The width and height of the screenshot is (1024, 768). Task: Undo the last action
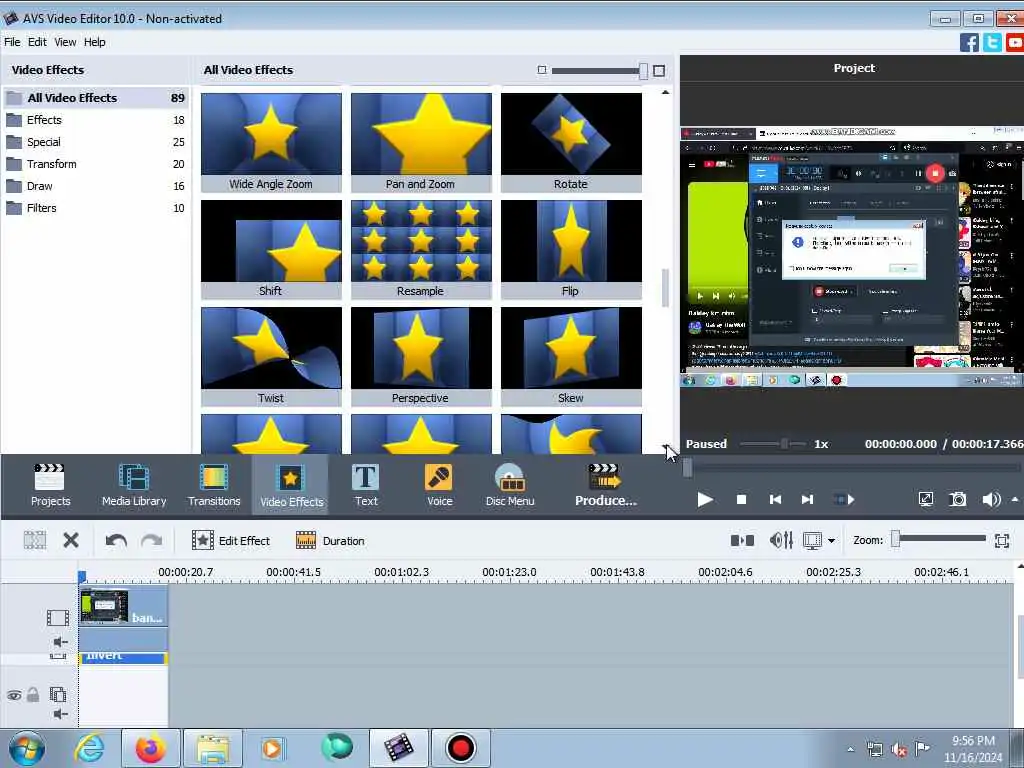(x=116, y=541)
